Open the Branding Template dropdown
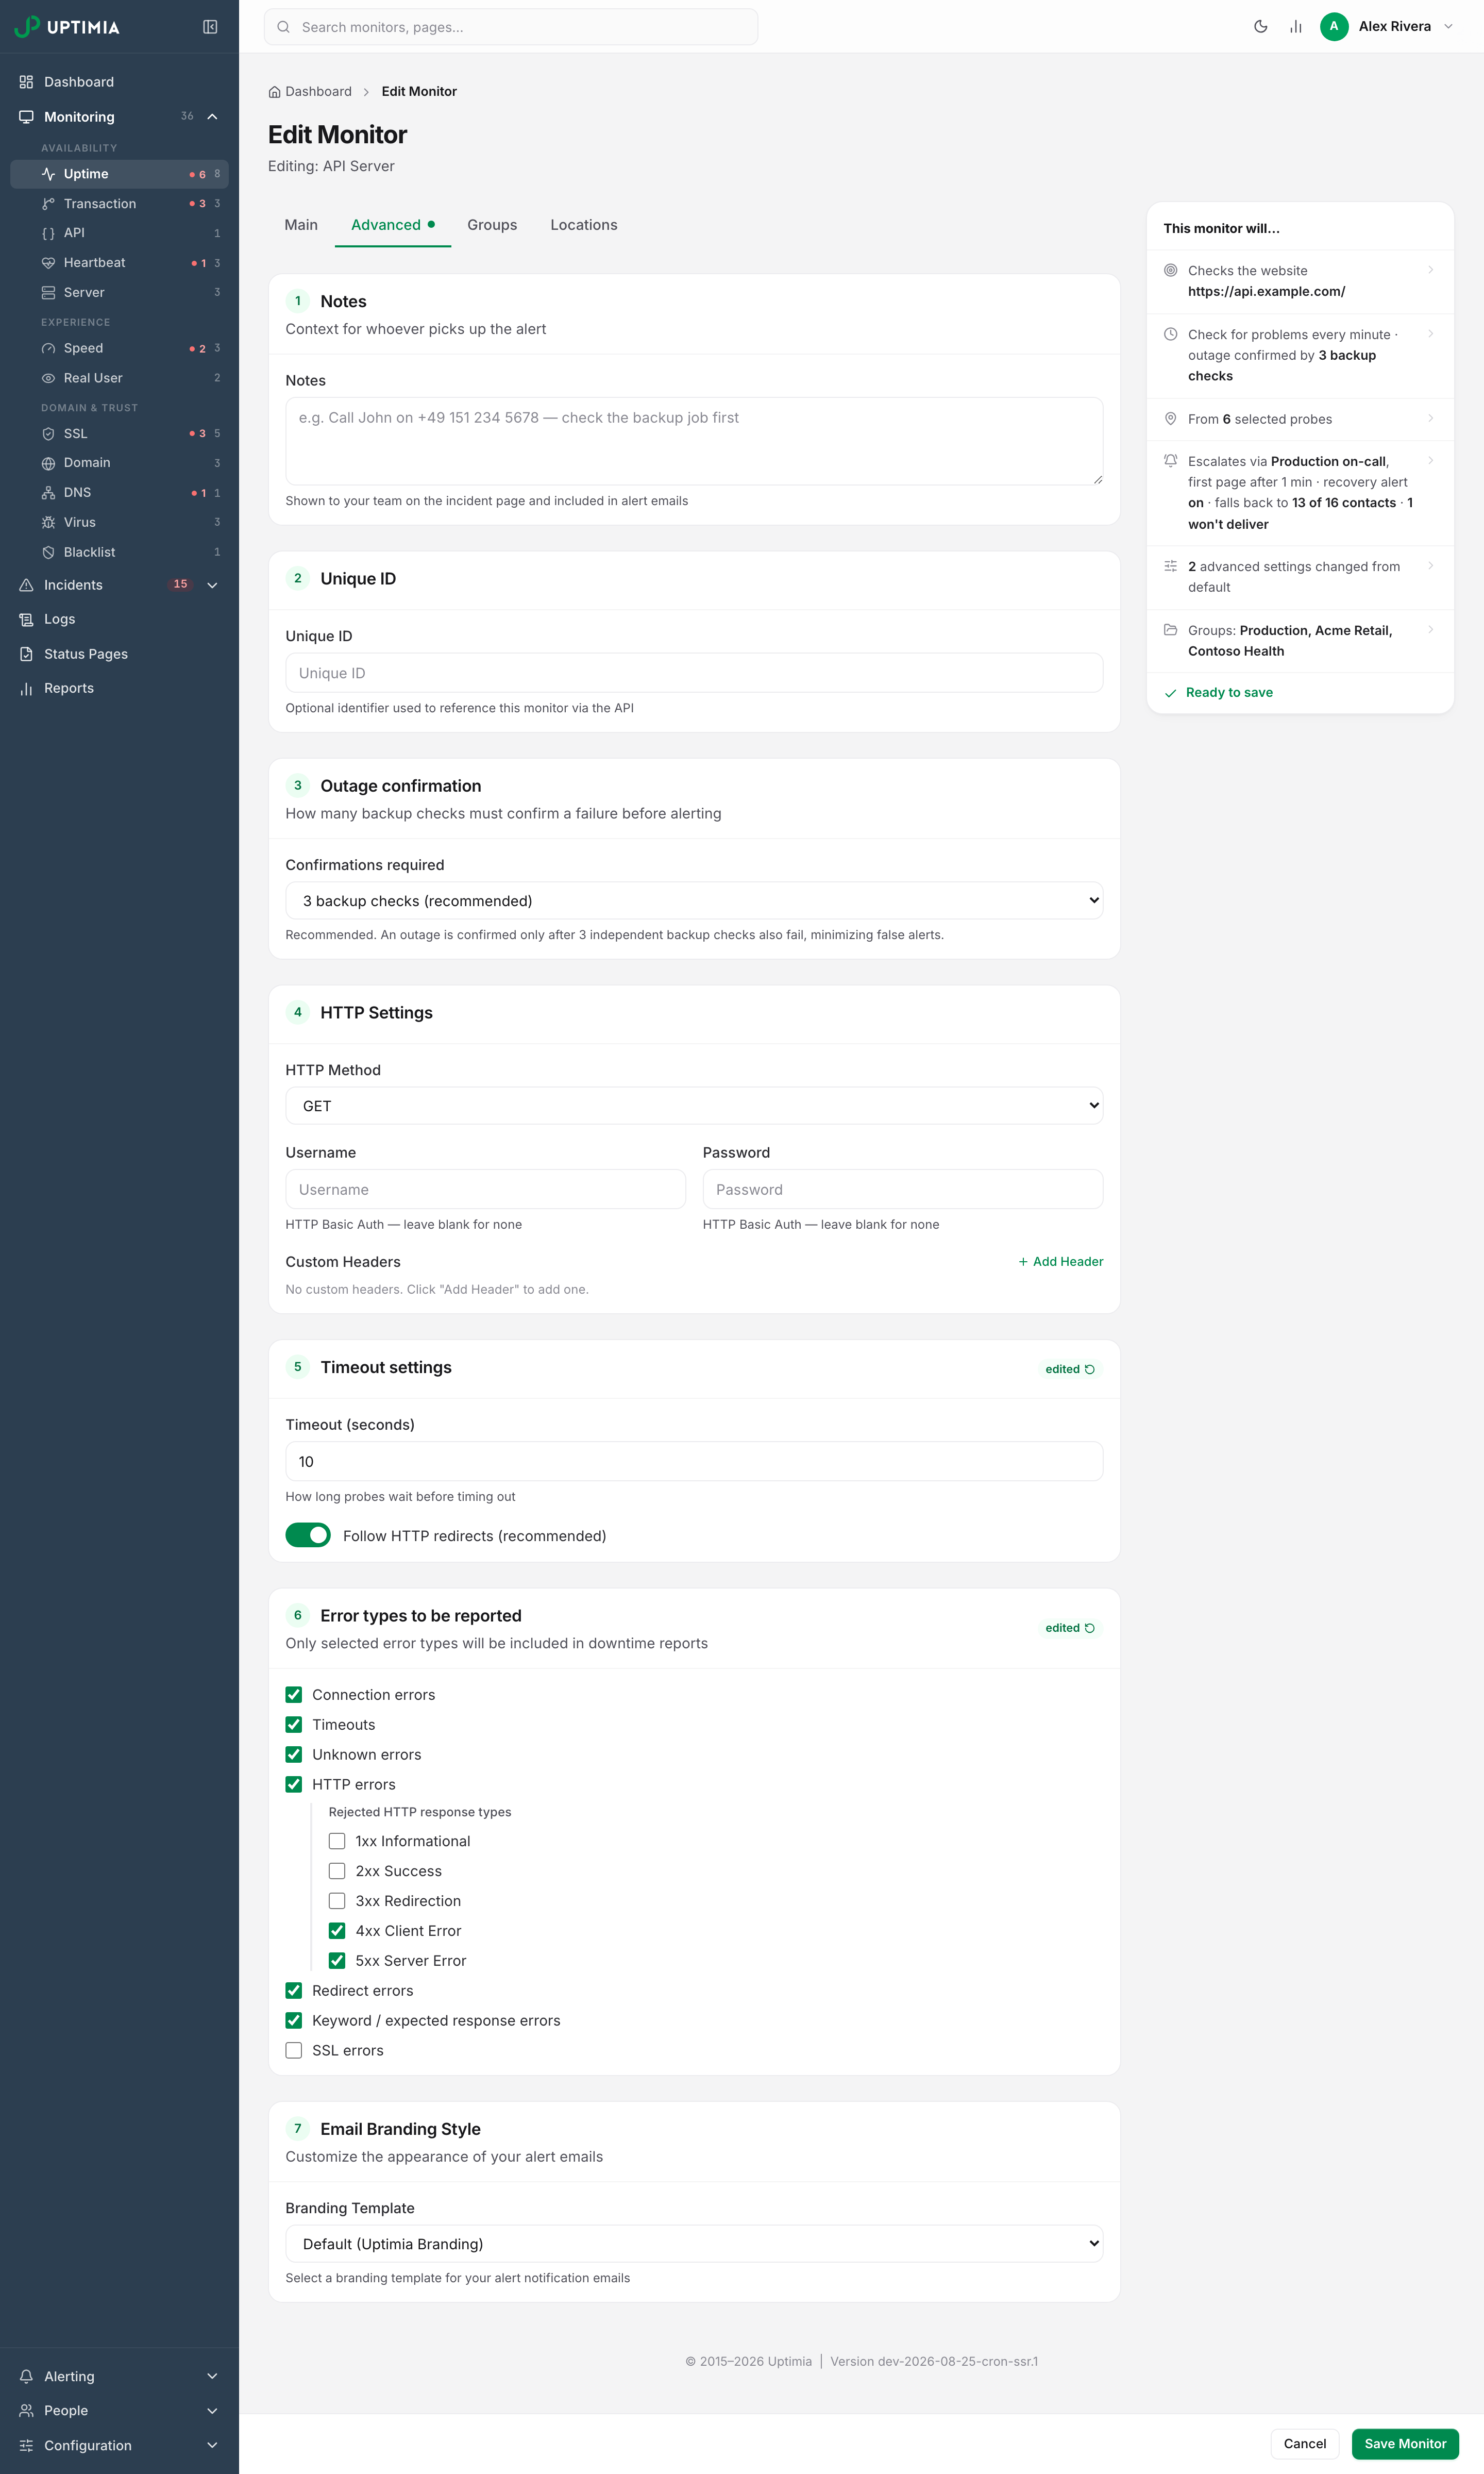The height and width of the screenshot is (2474, 1484). pyautogui.click(x=694, y=2244)
